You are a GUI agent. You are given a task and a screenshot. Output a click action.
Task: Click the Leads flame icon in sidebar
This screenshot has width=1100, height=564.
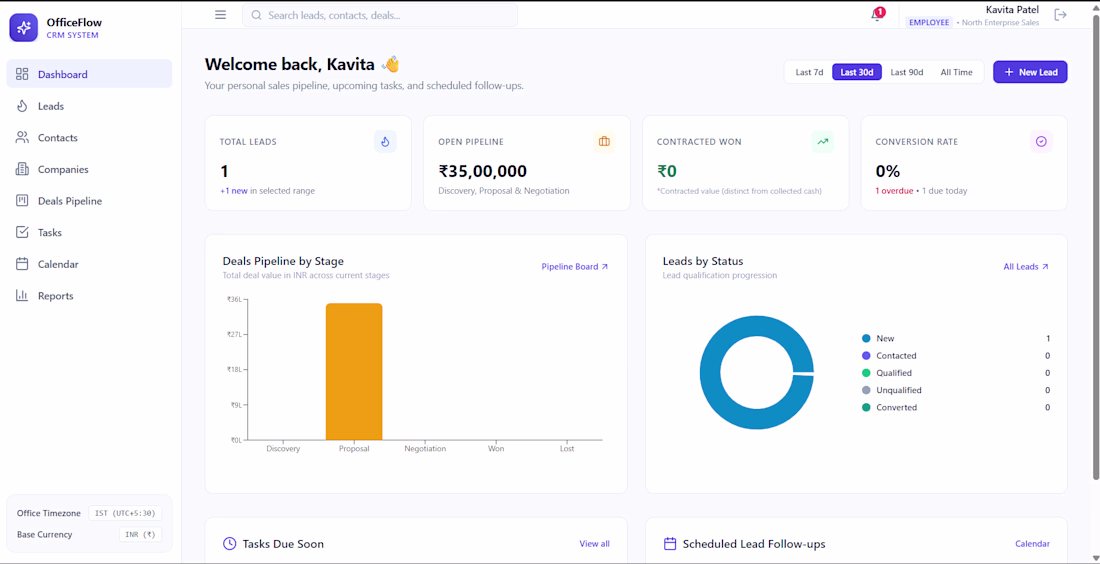tap(22, 106)
